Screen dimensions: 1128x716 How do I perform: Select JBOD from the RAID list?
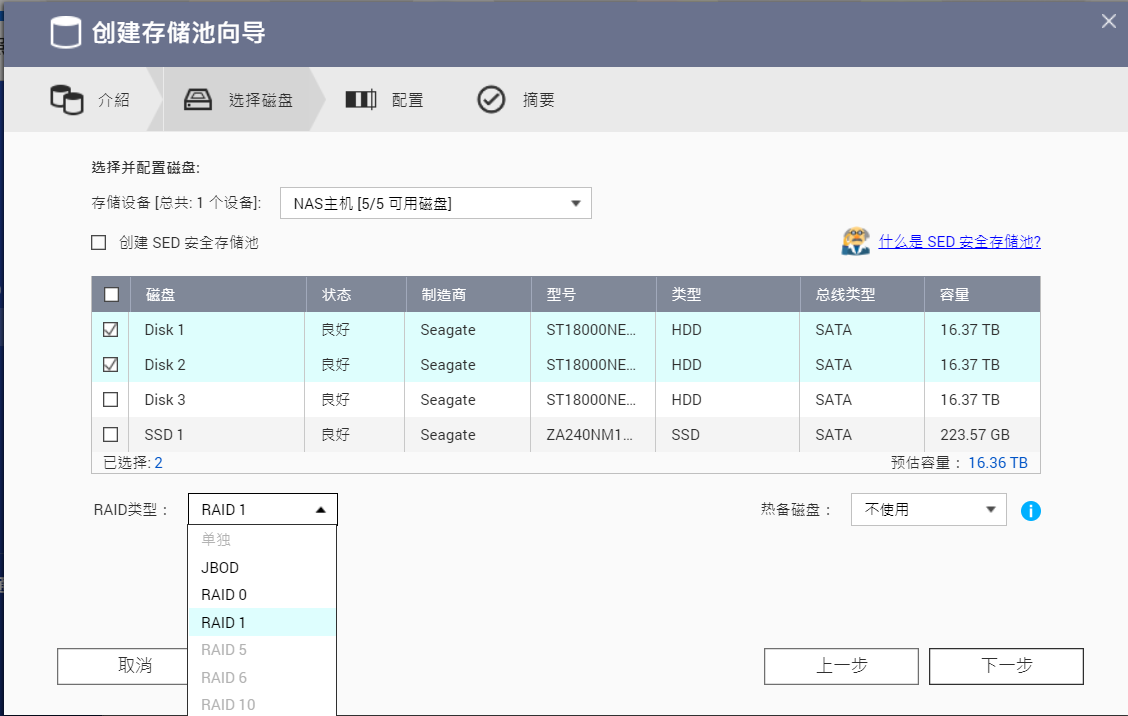tap(220, 567)
